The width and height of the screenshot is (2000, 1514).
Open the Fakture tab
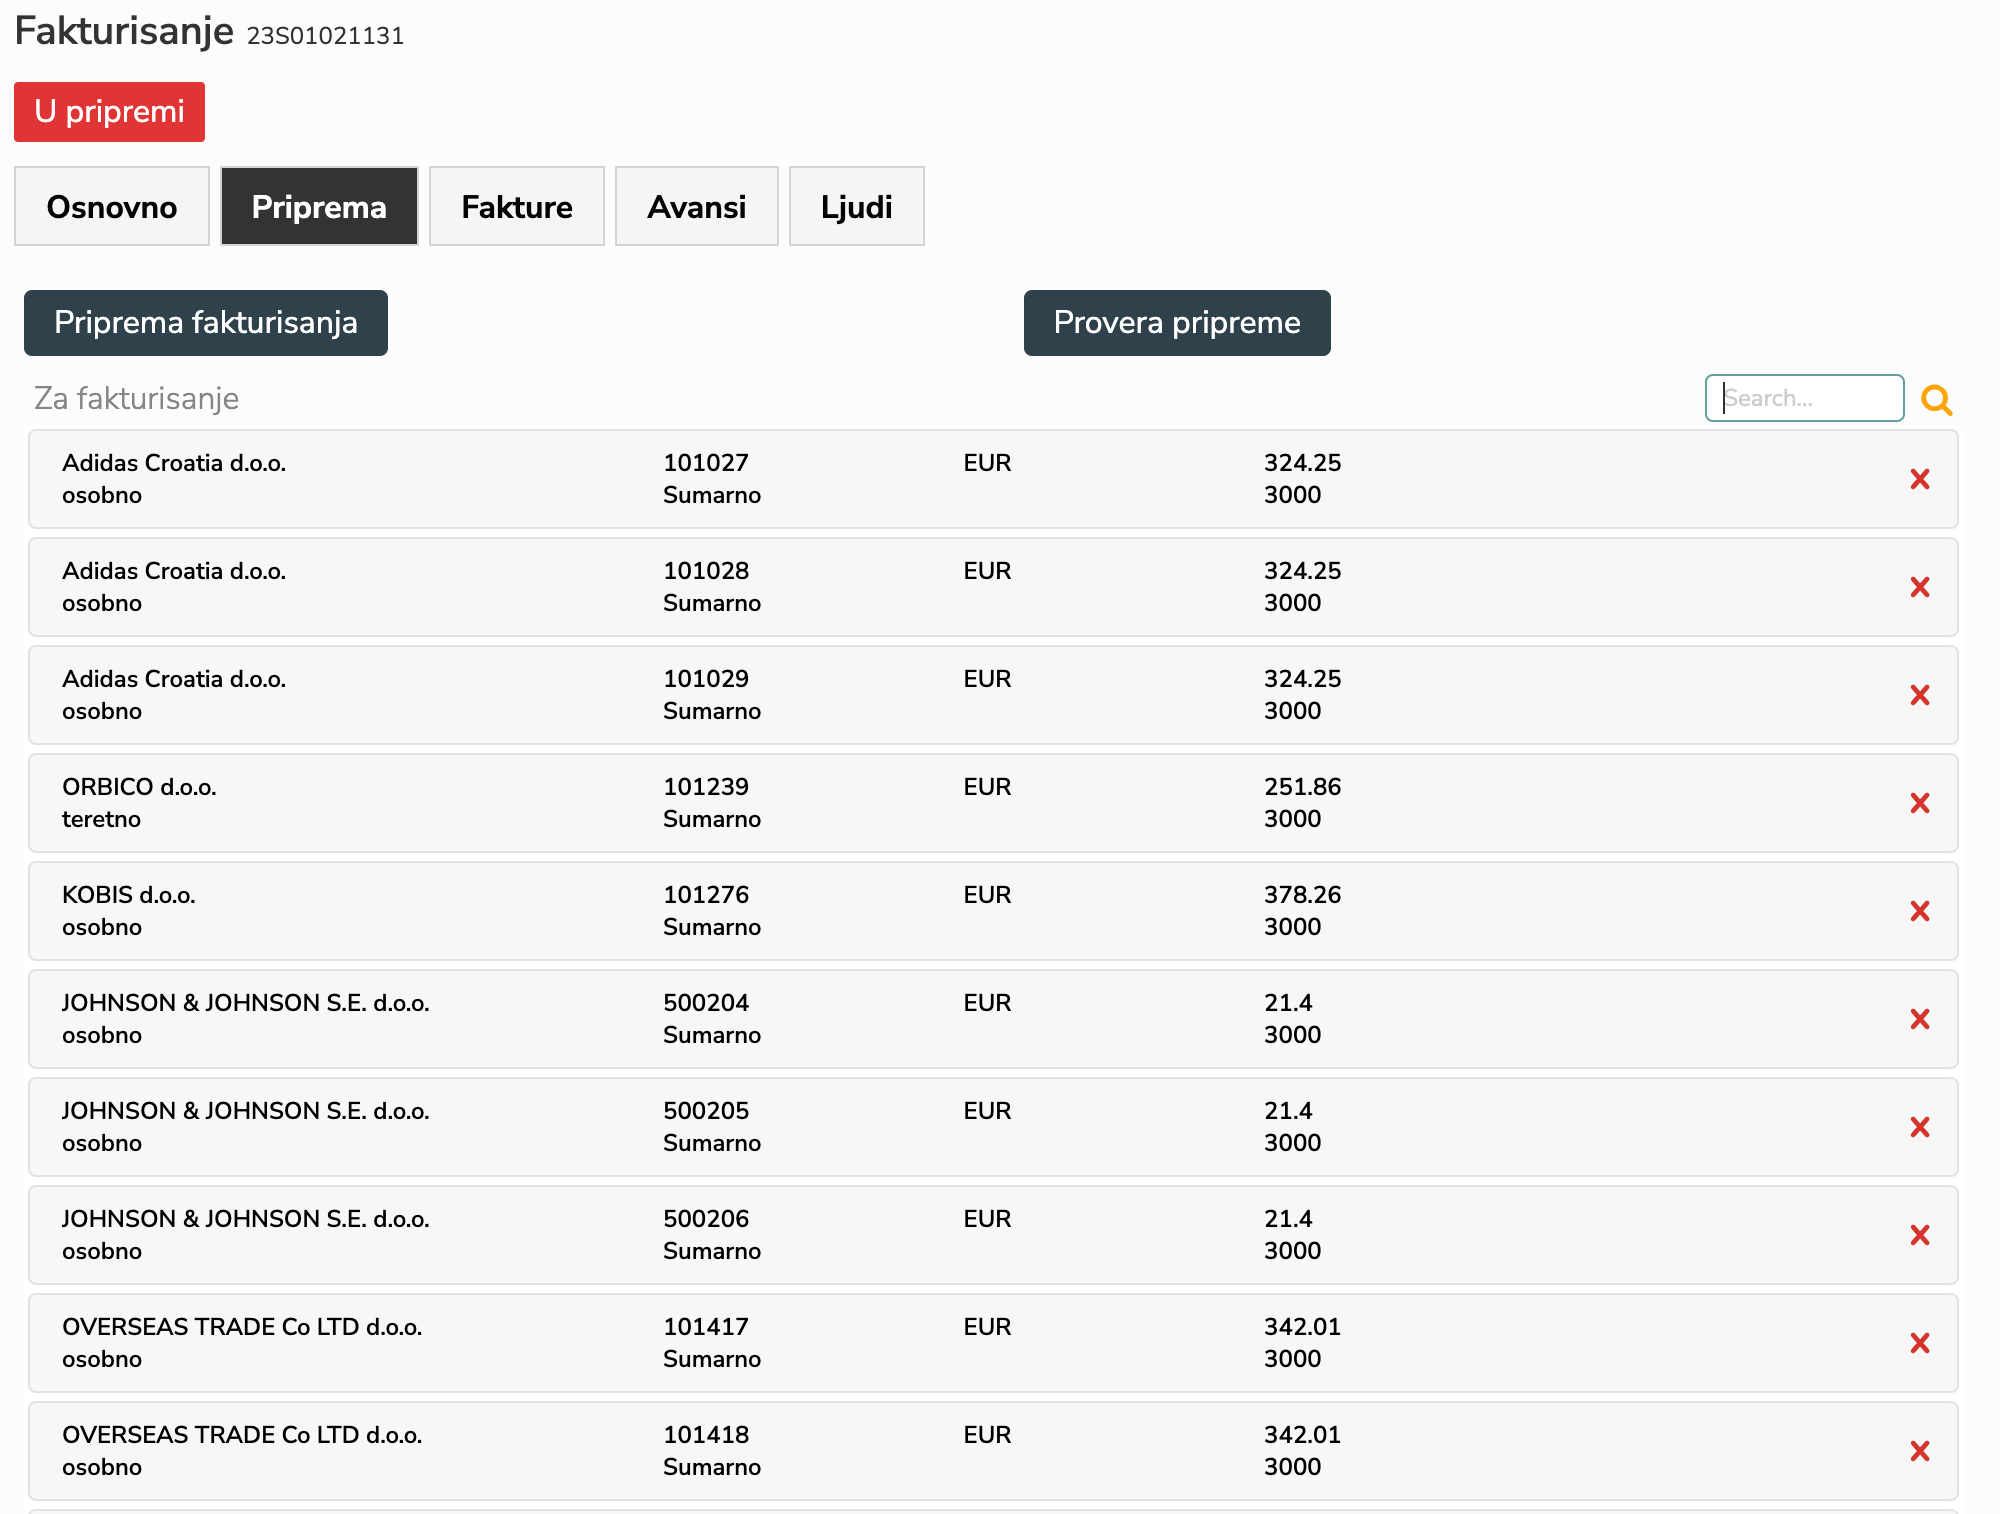pyautogui.click(x=516, y=207)
